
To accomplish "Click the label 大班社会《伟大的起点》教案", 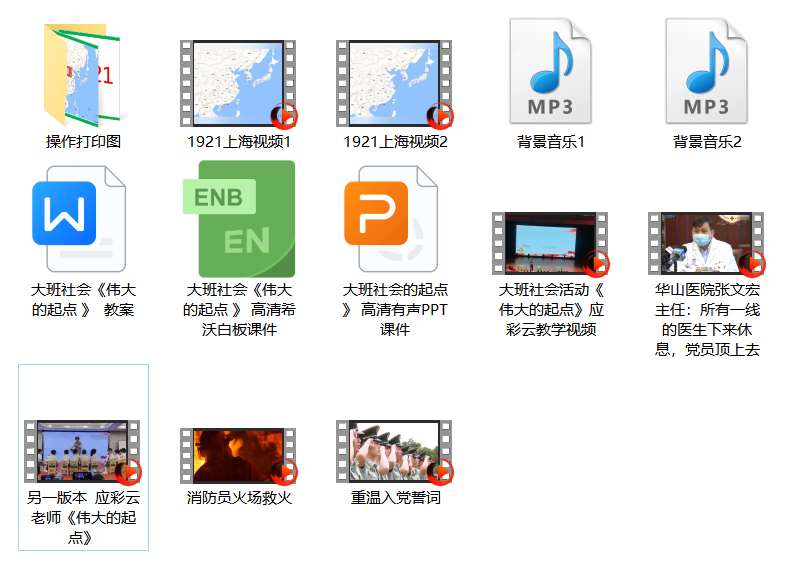I will [83, 300].
